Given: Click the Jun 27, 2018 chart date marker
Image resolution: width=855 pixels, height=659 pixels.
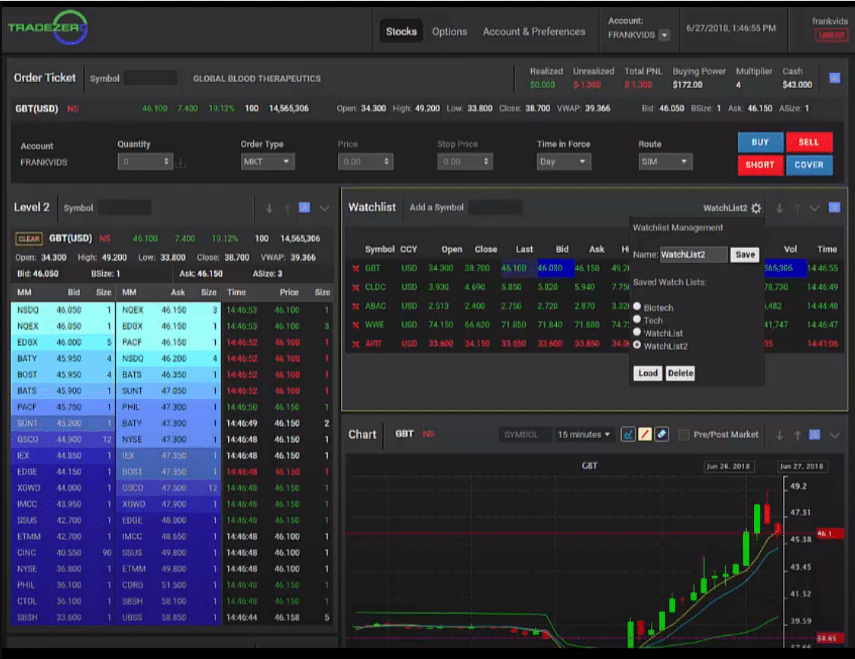Looking at the screenshot, I should pos(802,466).
